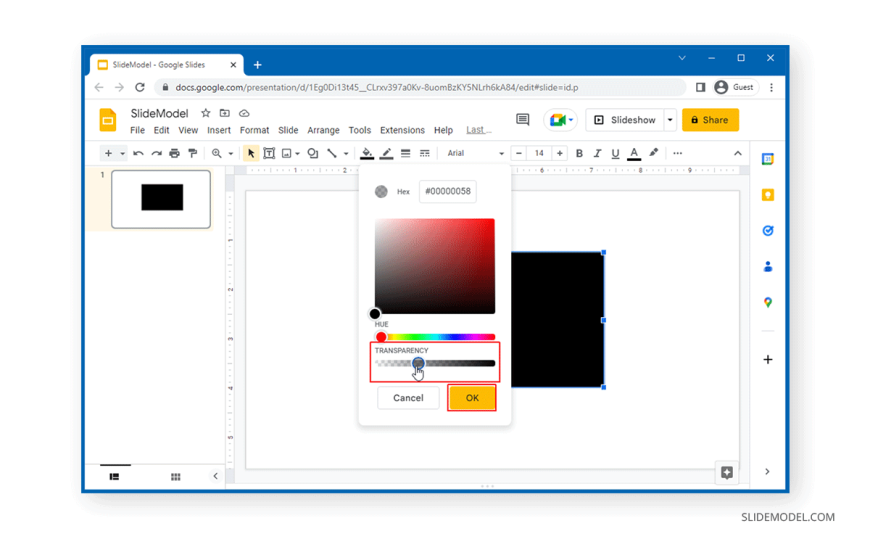Click the hue slider handle
Image resolution: width=870 pixels, height=539 pixels.
(381, 337)
